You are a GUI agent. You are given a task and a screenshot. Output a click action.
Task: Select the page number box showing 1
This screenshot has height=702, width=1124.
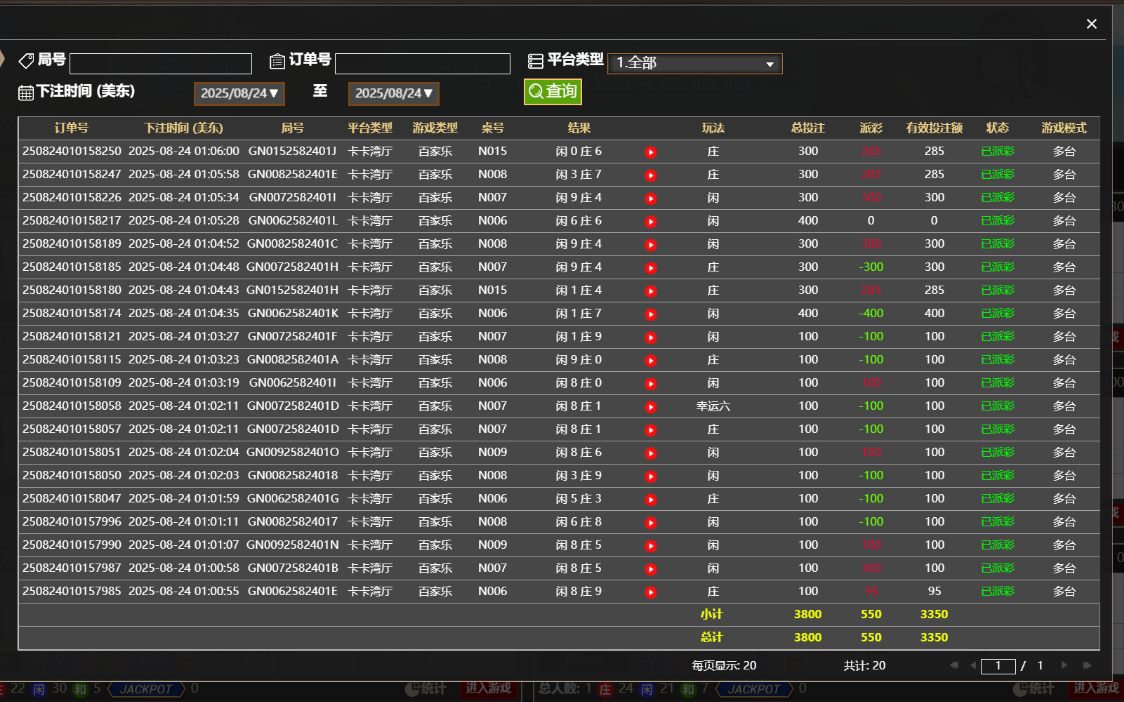998,666
